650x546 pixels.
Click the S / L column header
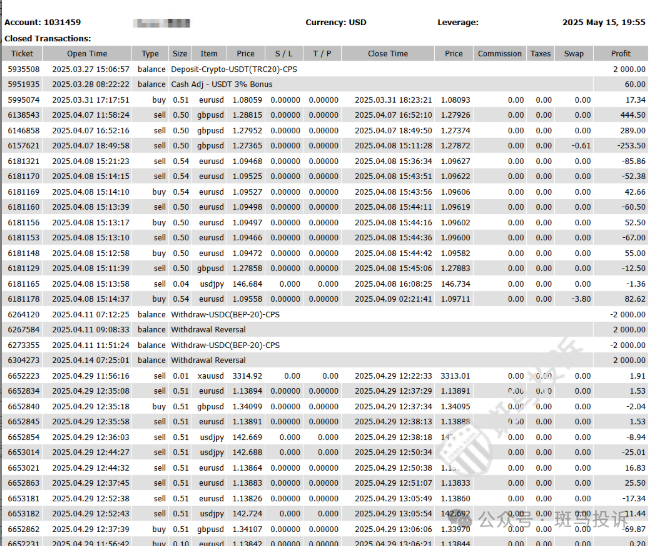coord(284,54)
